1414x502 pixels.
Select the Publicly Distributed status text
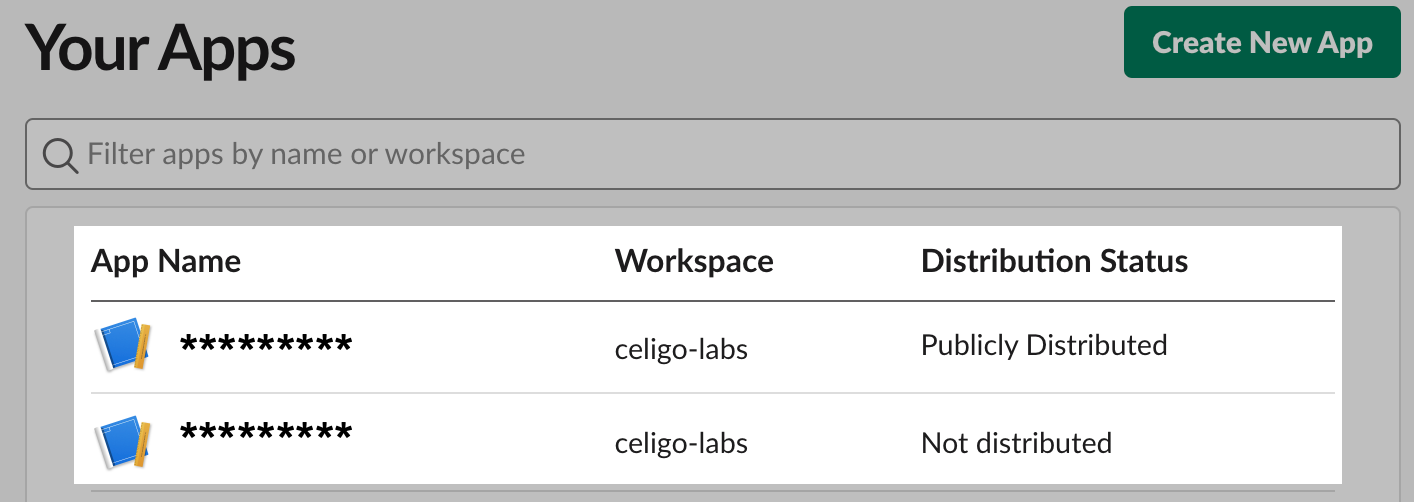[x=1044, y=346]
